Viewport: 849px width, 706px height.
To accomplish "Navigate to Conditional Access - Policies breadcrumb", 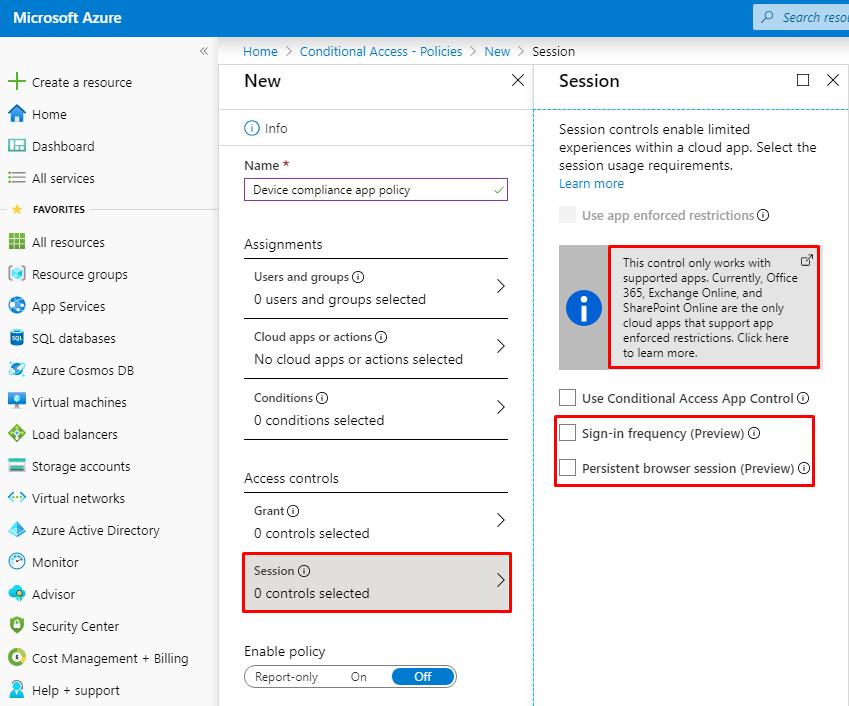I will [x=380, y=51].
